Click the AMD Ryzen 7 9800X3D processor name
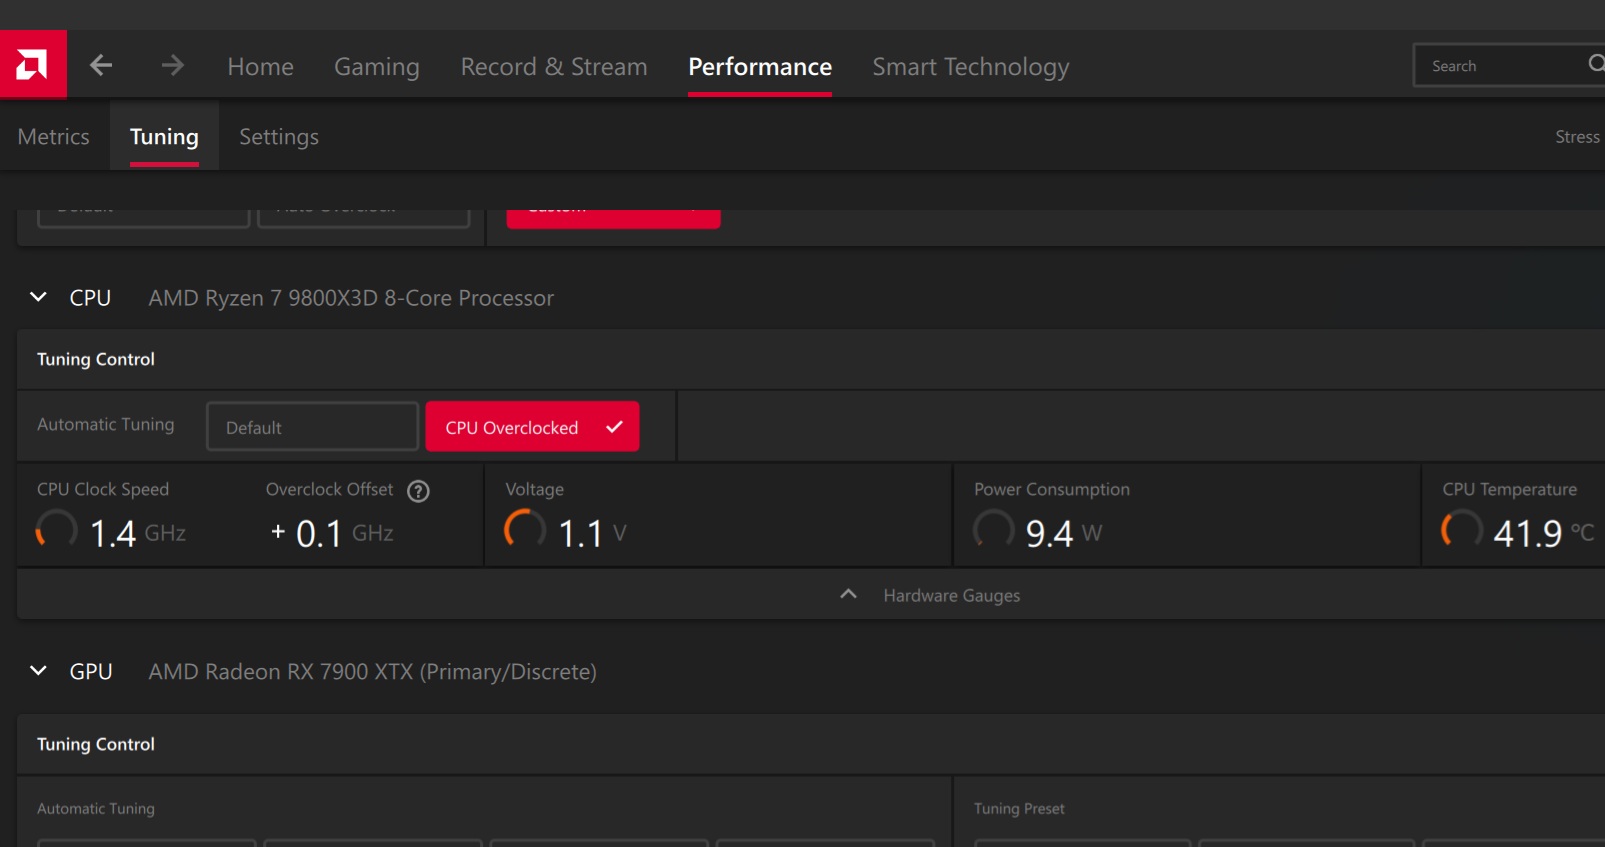Image resolution: width=1605 pixels, height=847 pixels. (351, 298)
